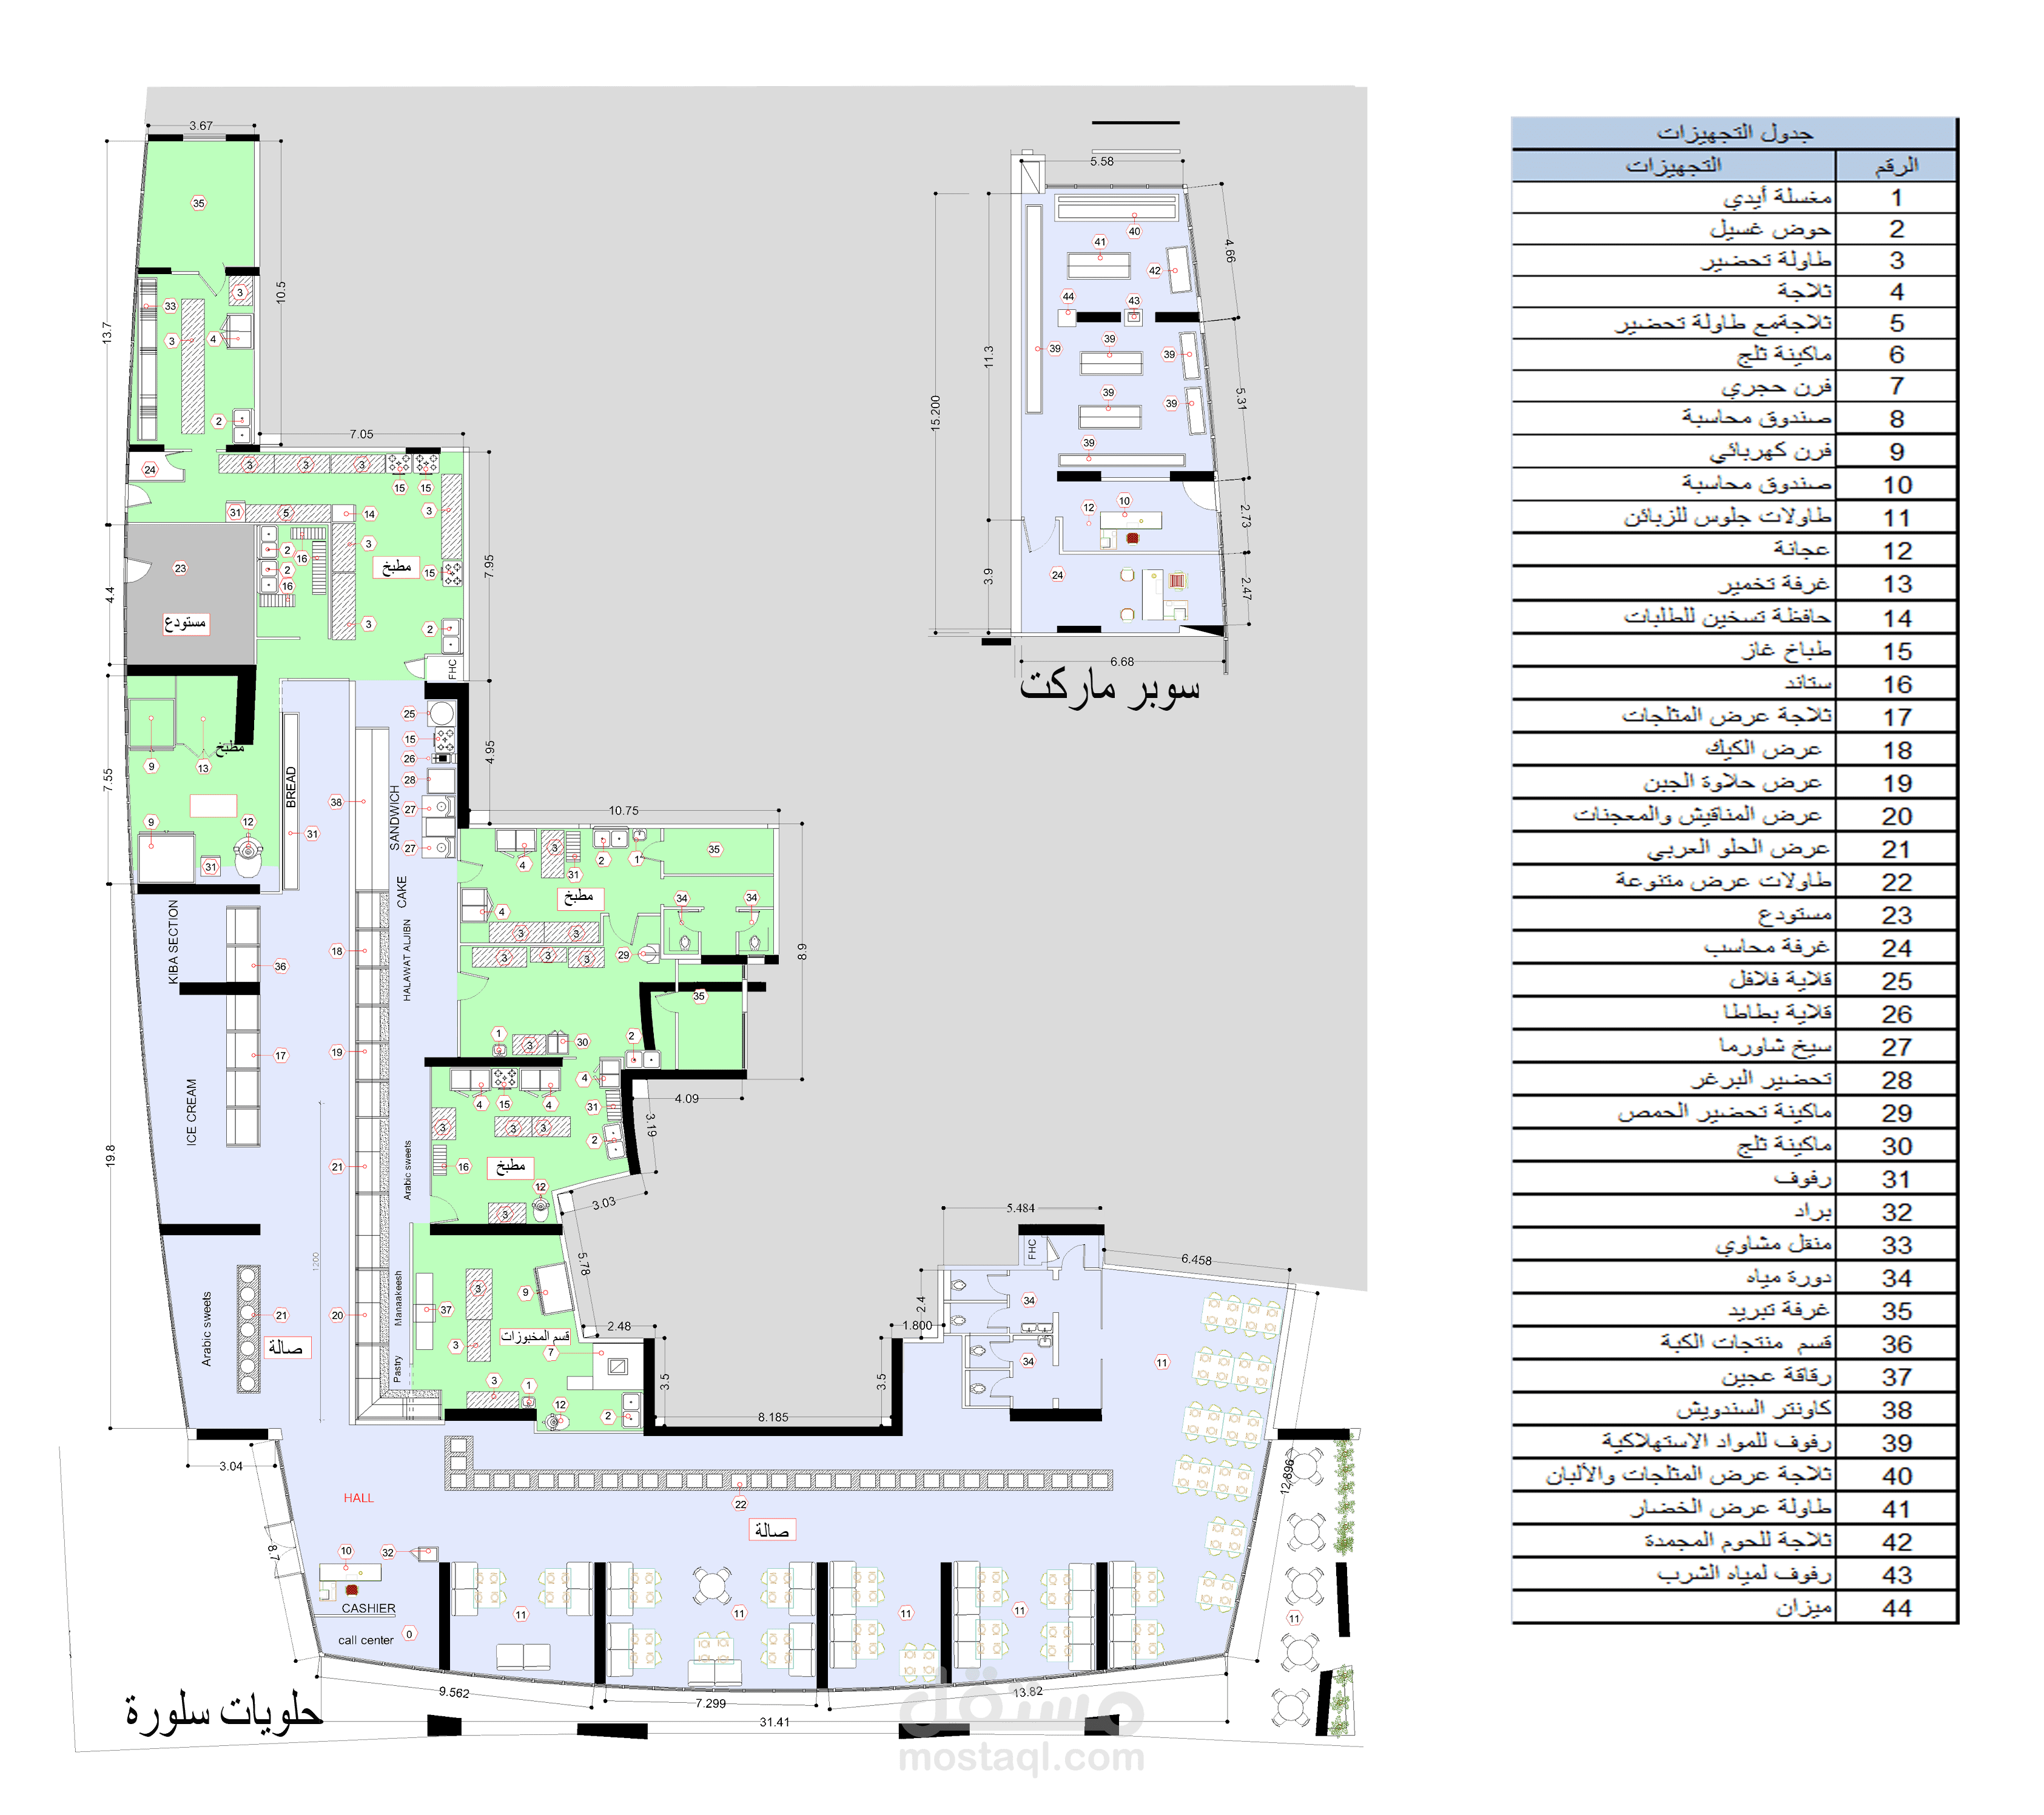Click the 'منقل مشاوي' table cell
Viewport: 2044px width, 1815px height.
(x=1774, y=1244)
